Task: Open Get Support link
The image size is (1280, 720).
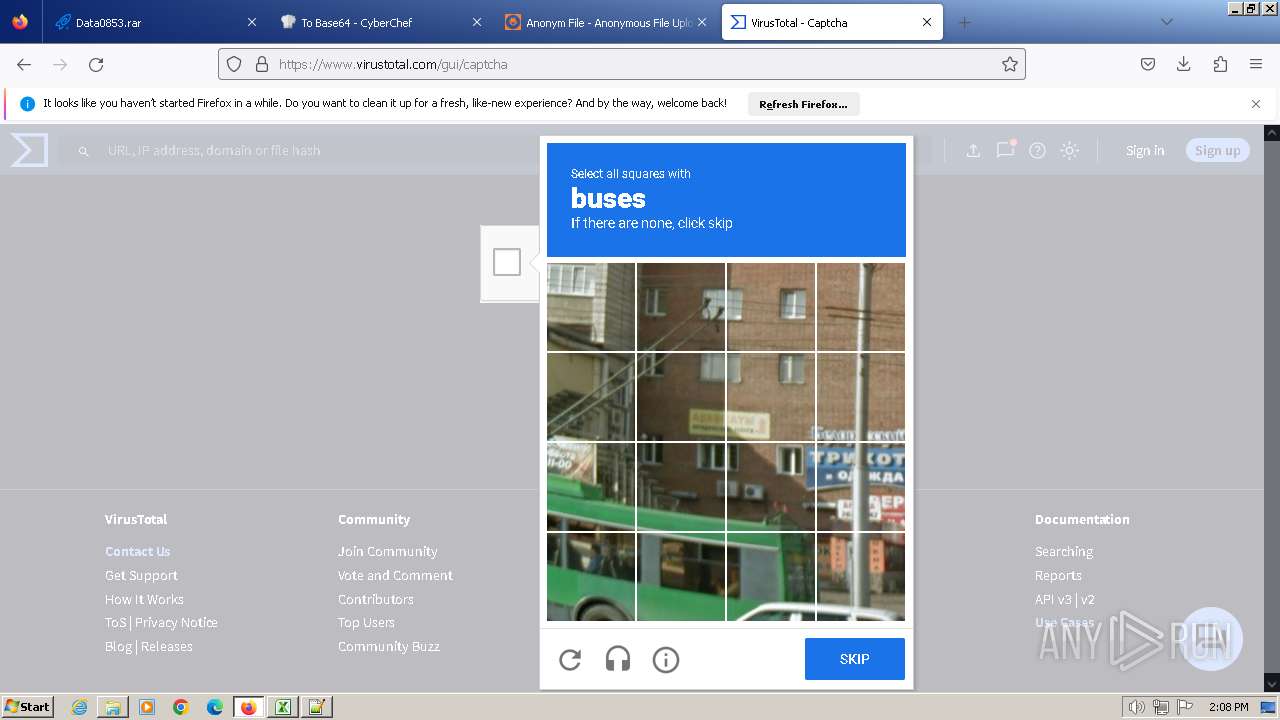Action: pos(141,575)
